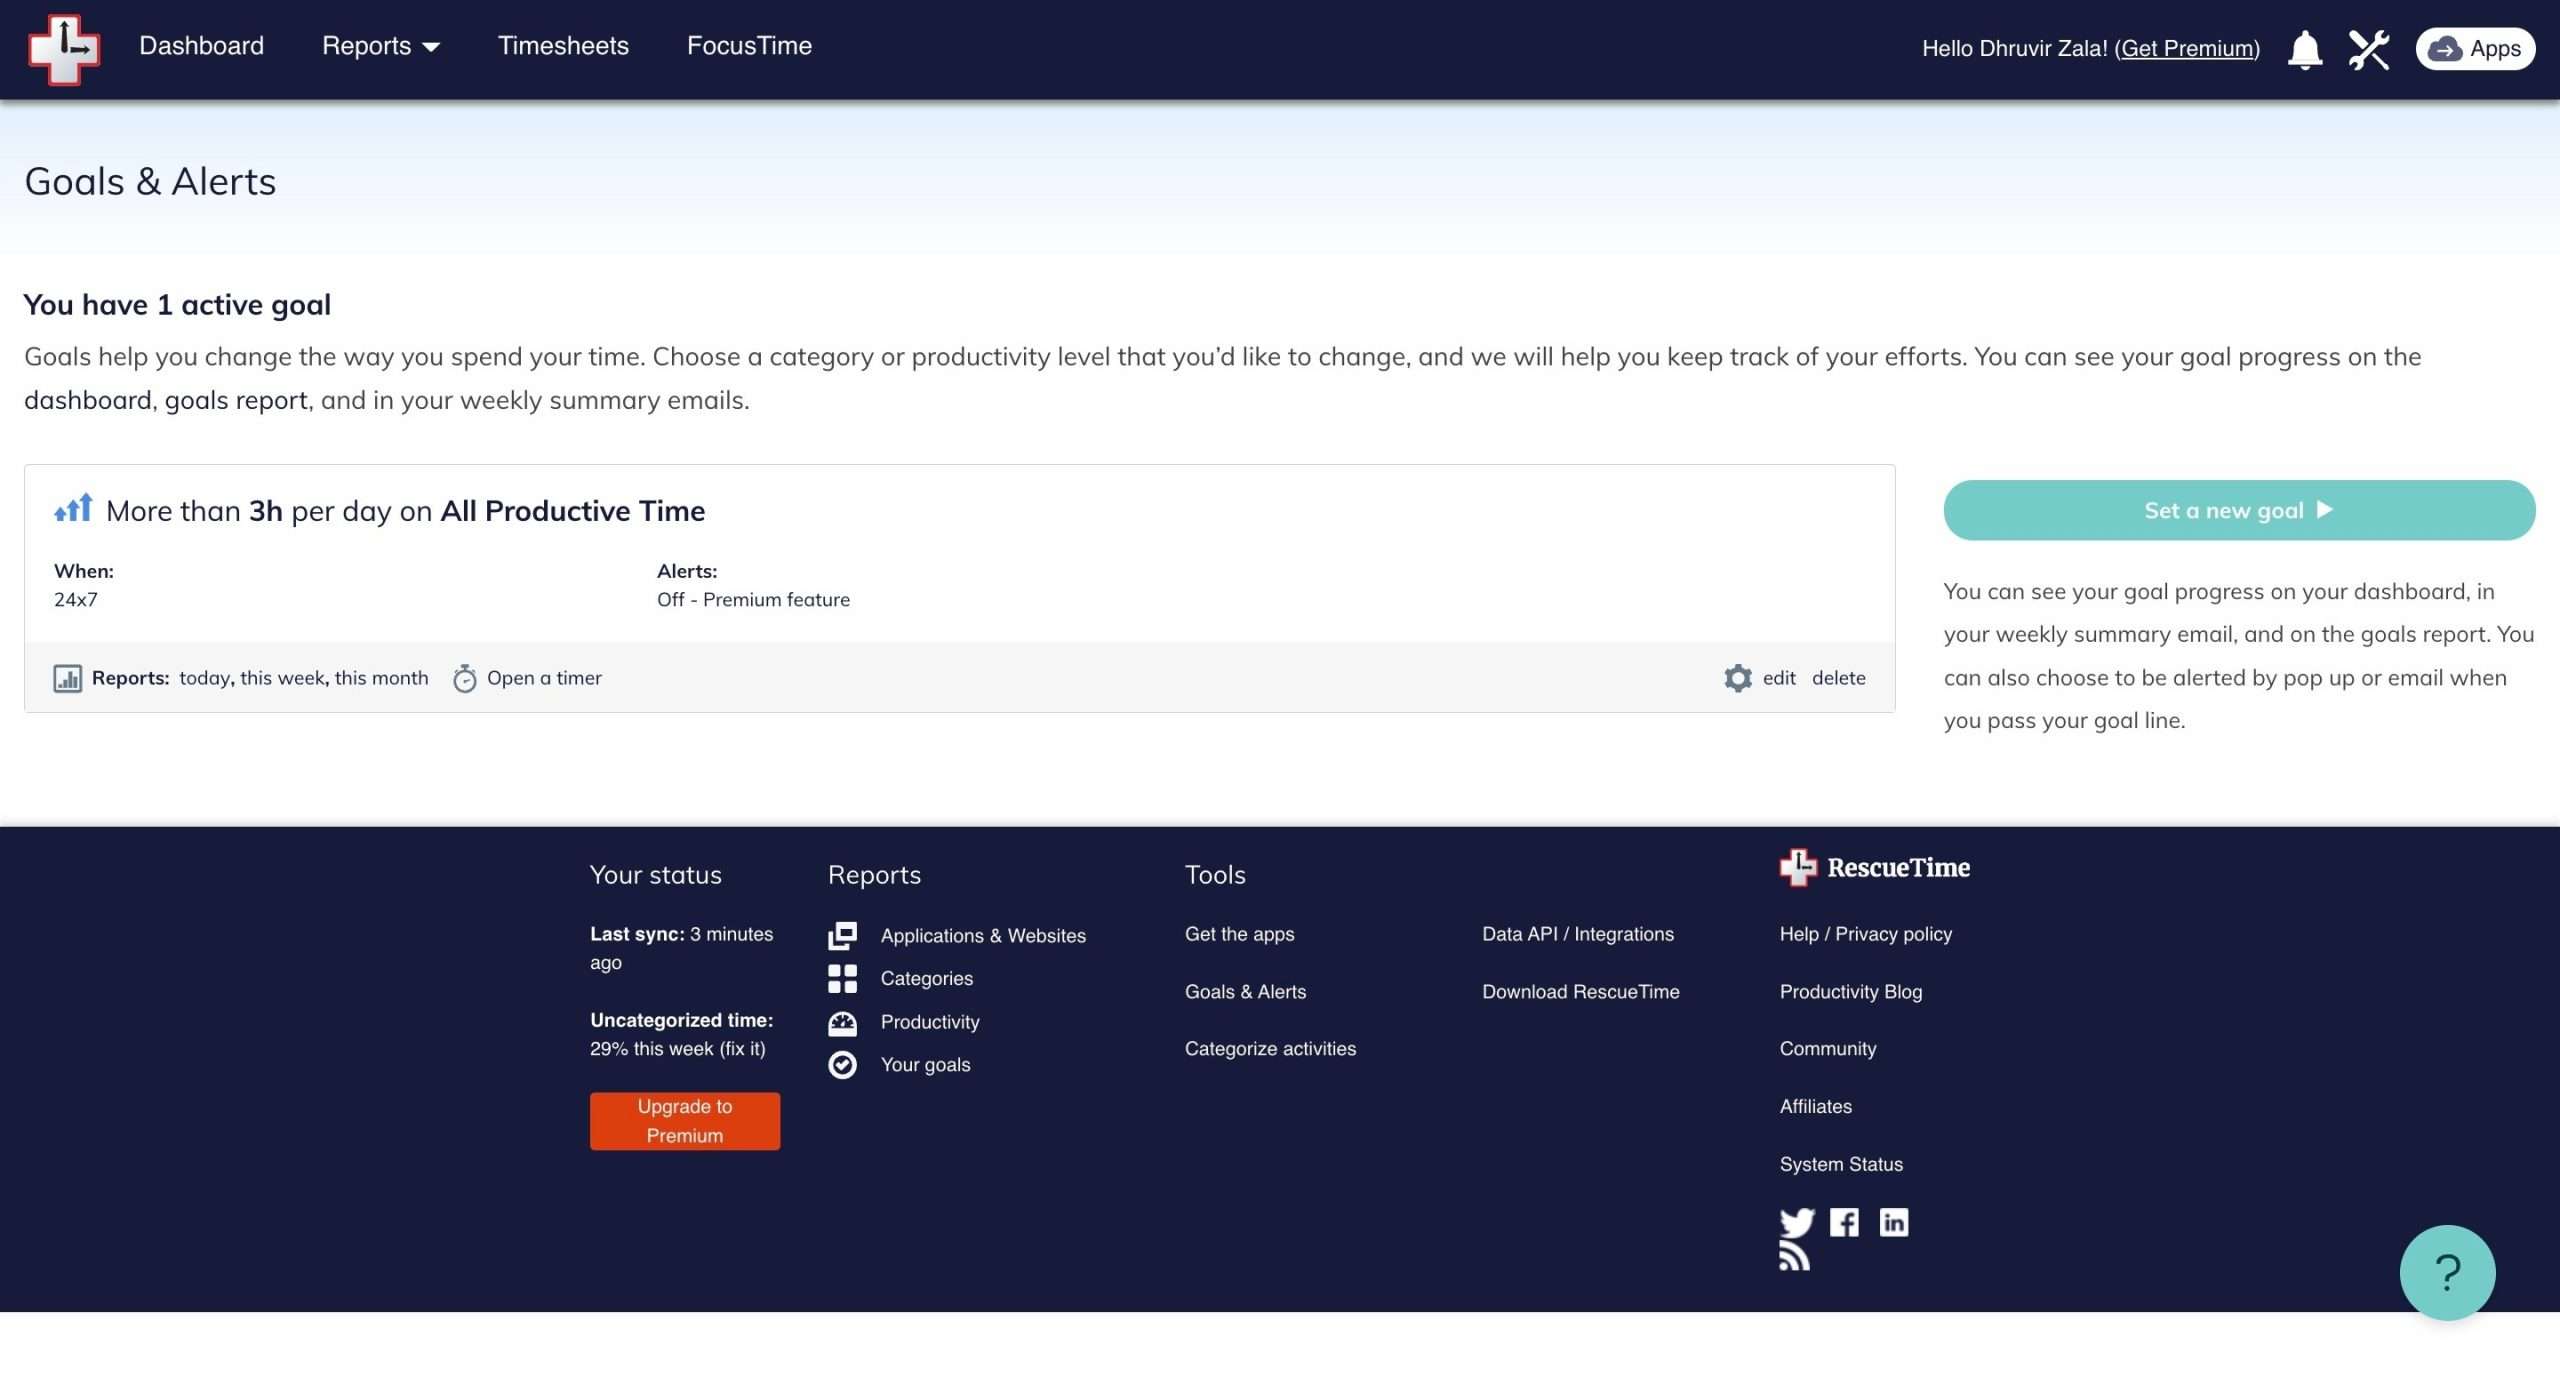The height and width of the screenshot is (1385, 2560).
Task: Click 'More than 3h per day' goal title
Action: [405, 511]
